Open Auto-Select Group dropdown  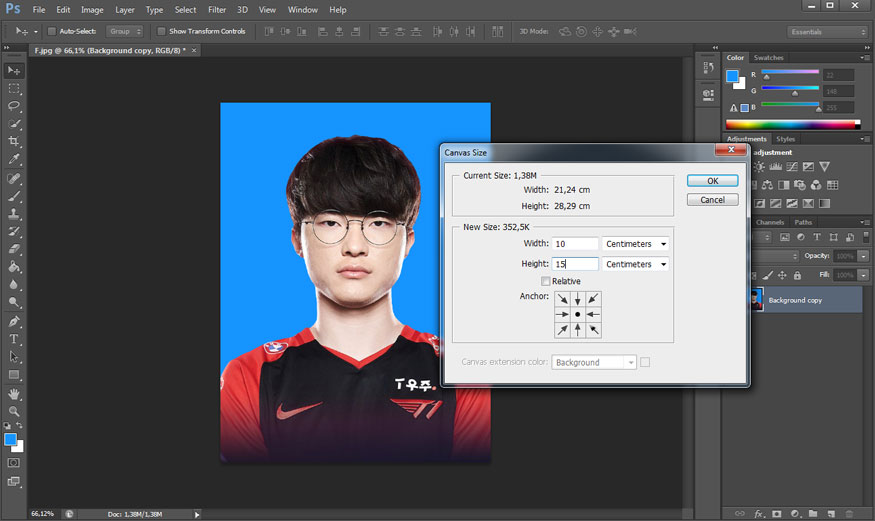124,31
